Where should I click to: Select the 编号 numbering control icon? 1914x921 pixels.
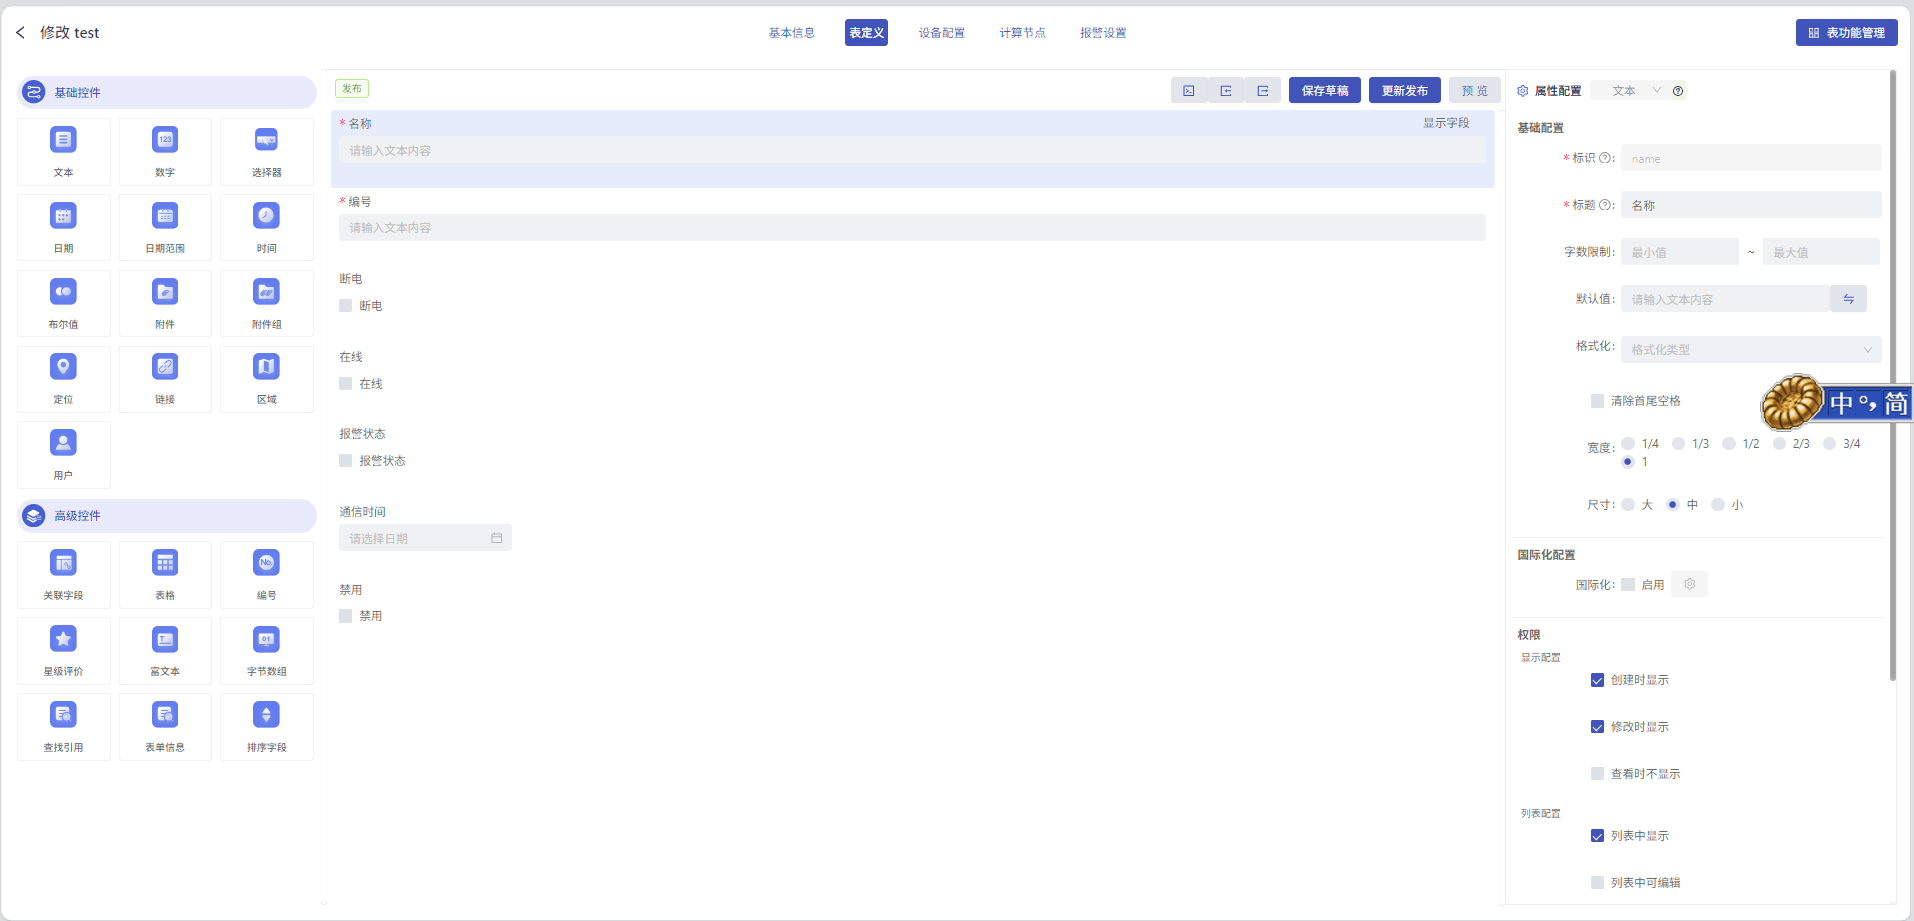point(266,563)
